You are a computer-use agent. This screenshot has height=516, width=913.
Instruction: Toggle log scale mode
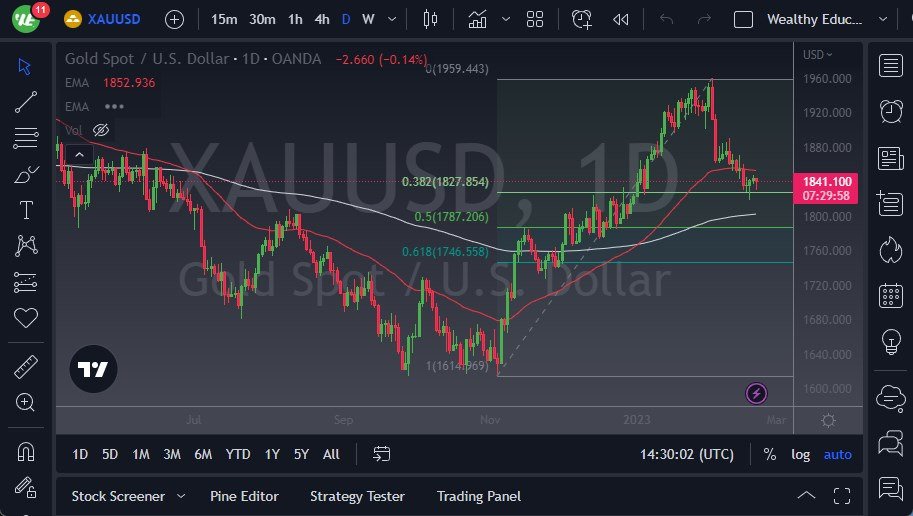[800, 454]
